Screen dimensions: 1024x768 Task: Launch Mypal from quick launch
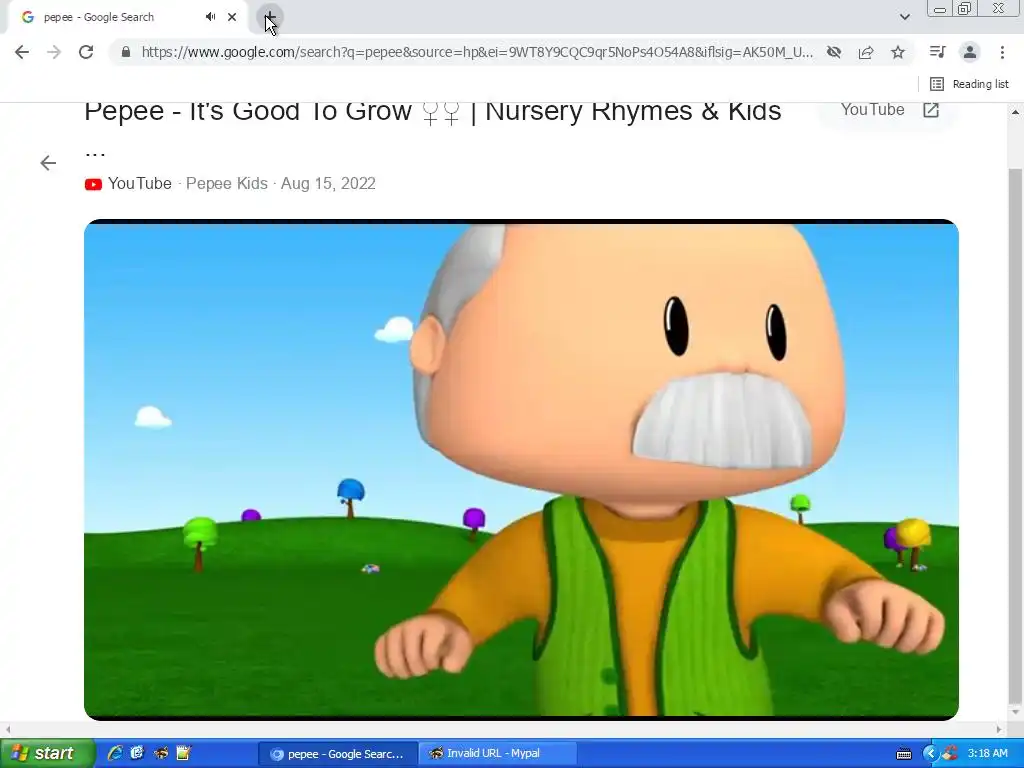160,753
